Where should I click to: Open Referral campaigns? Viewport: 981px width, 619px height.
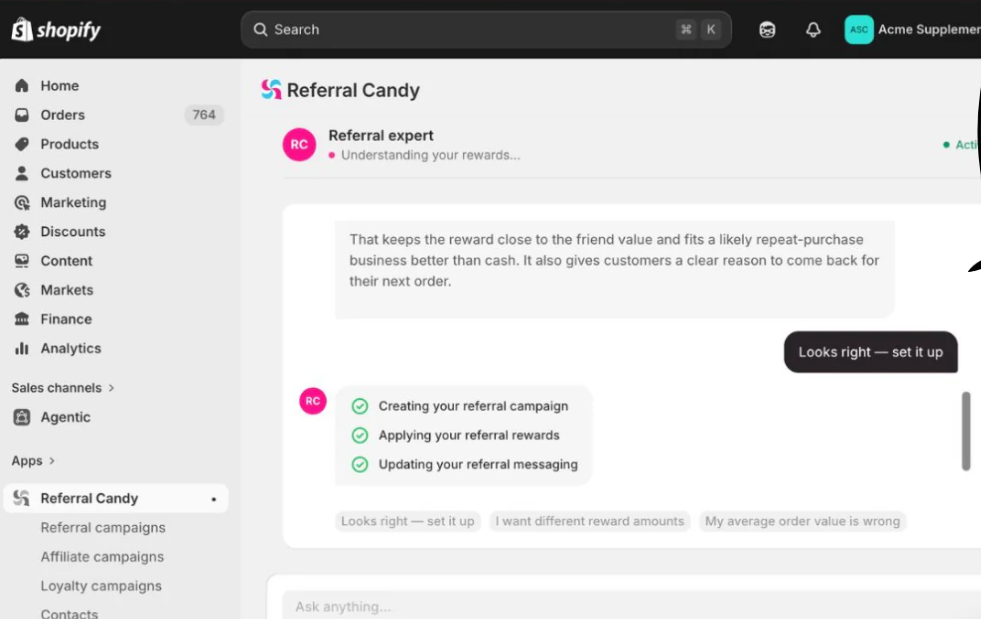click(103, 528)
